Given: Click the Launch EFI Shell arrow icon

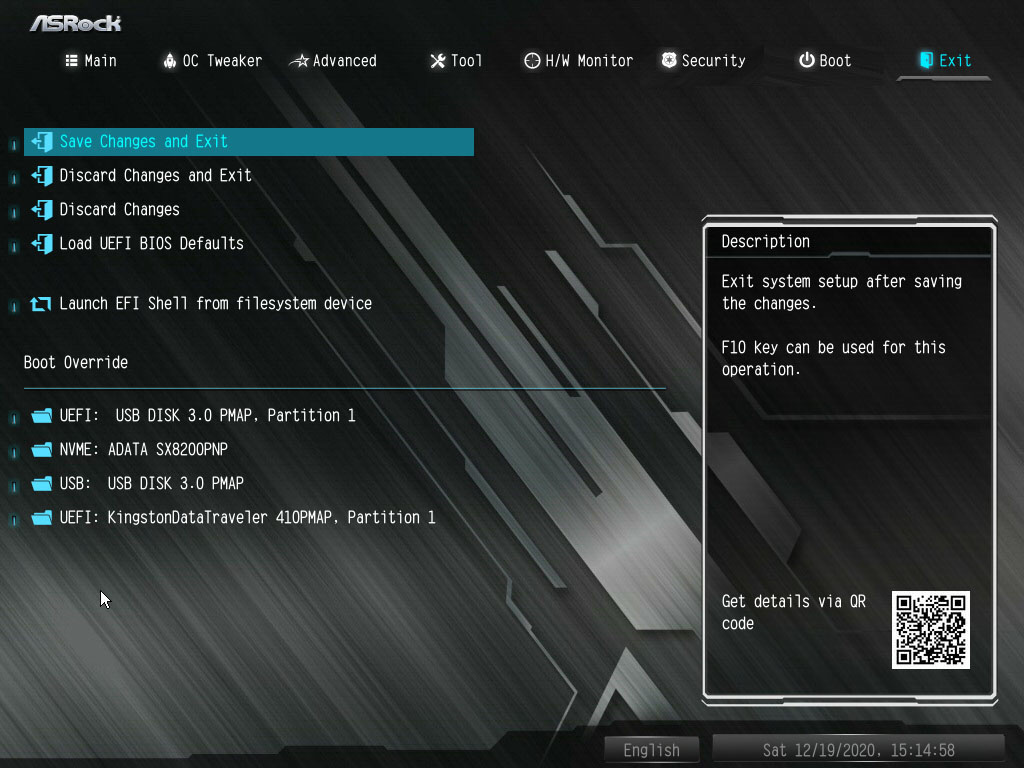Looking at the screenshot, I should pos(40,304).
